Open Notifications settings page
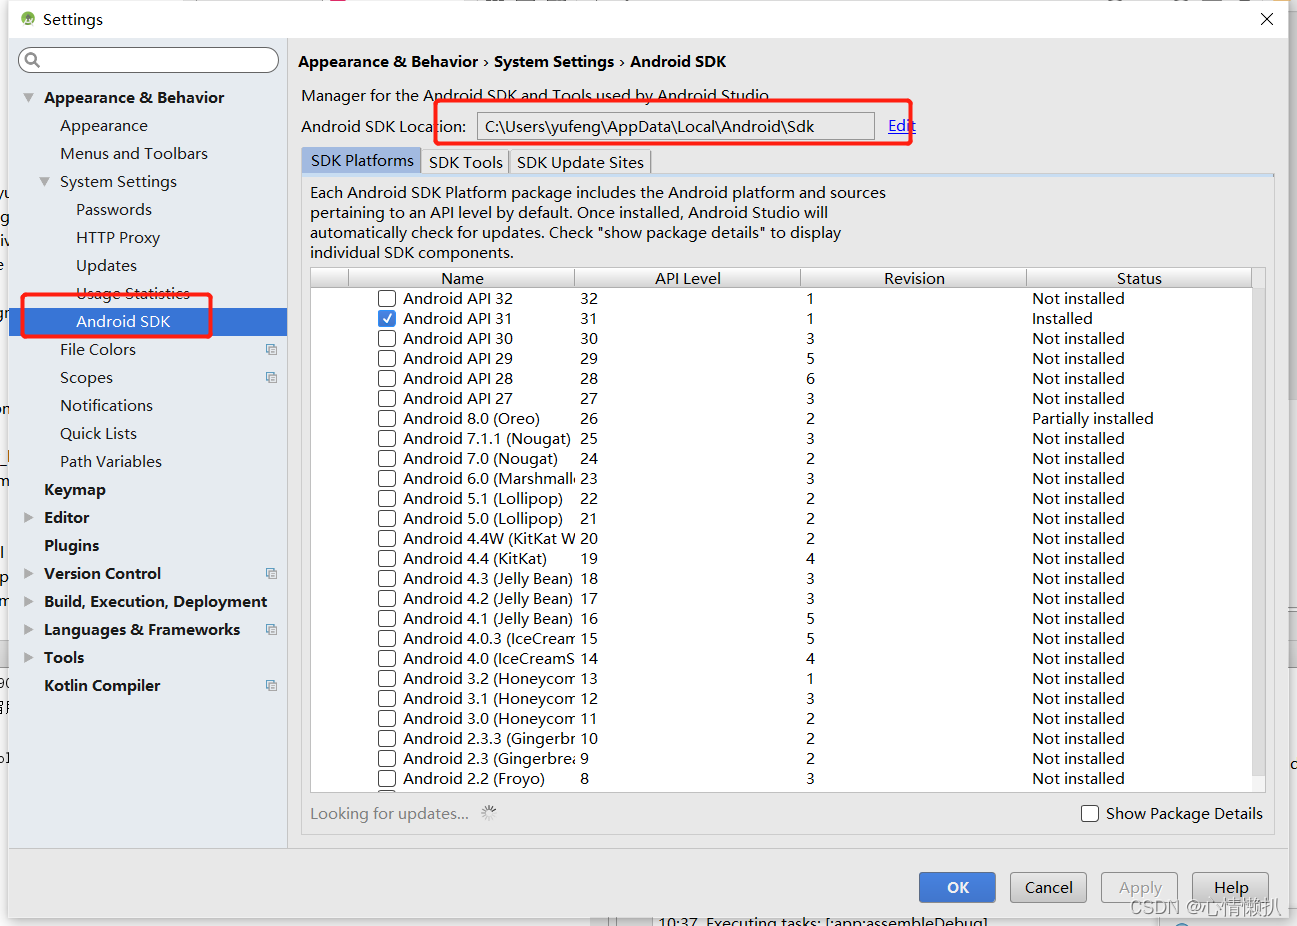Image resolution: width=1297 pixels, height=926 pixels. [x=106, y=405]
